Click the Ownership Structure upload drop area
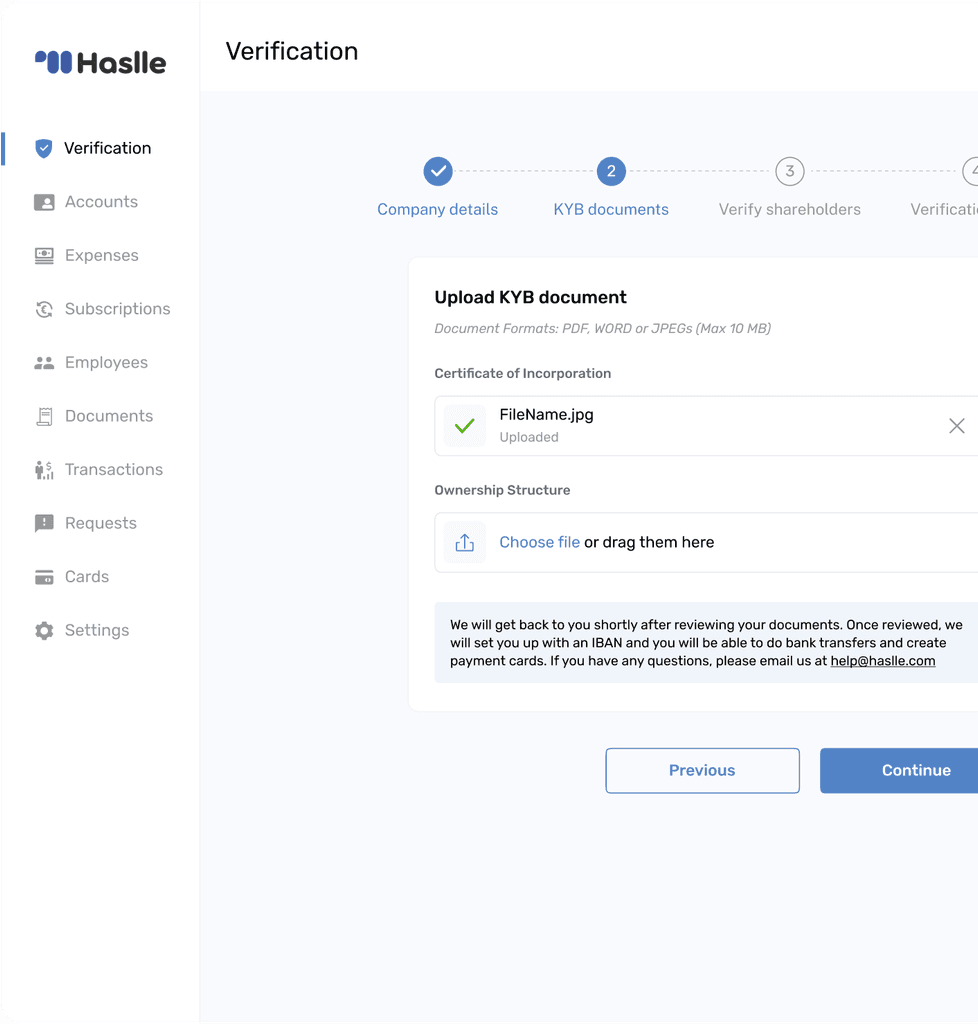 [x=706, y=543]
